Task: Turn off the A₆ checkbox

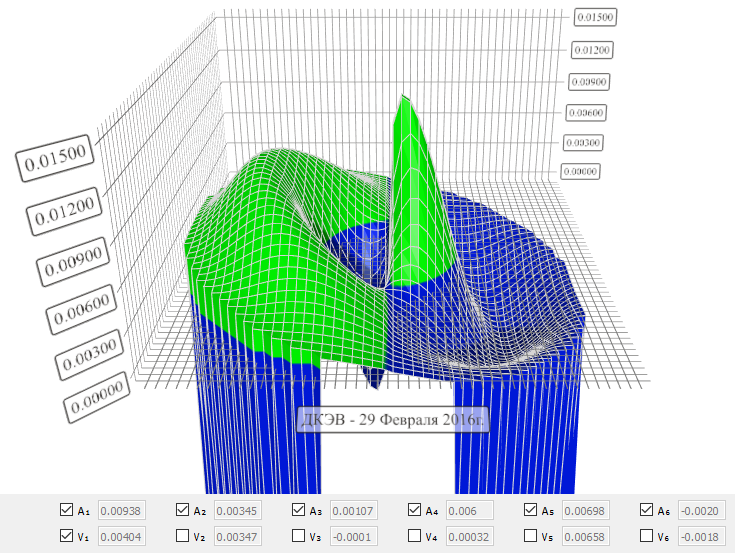Action: tap(647, 510)
